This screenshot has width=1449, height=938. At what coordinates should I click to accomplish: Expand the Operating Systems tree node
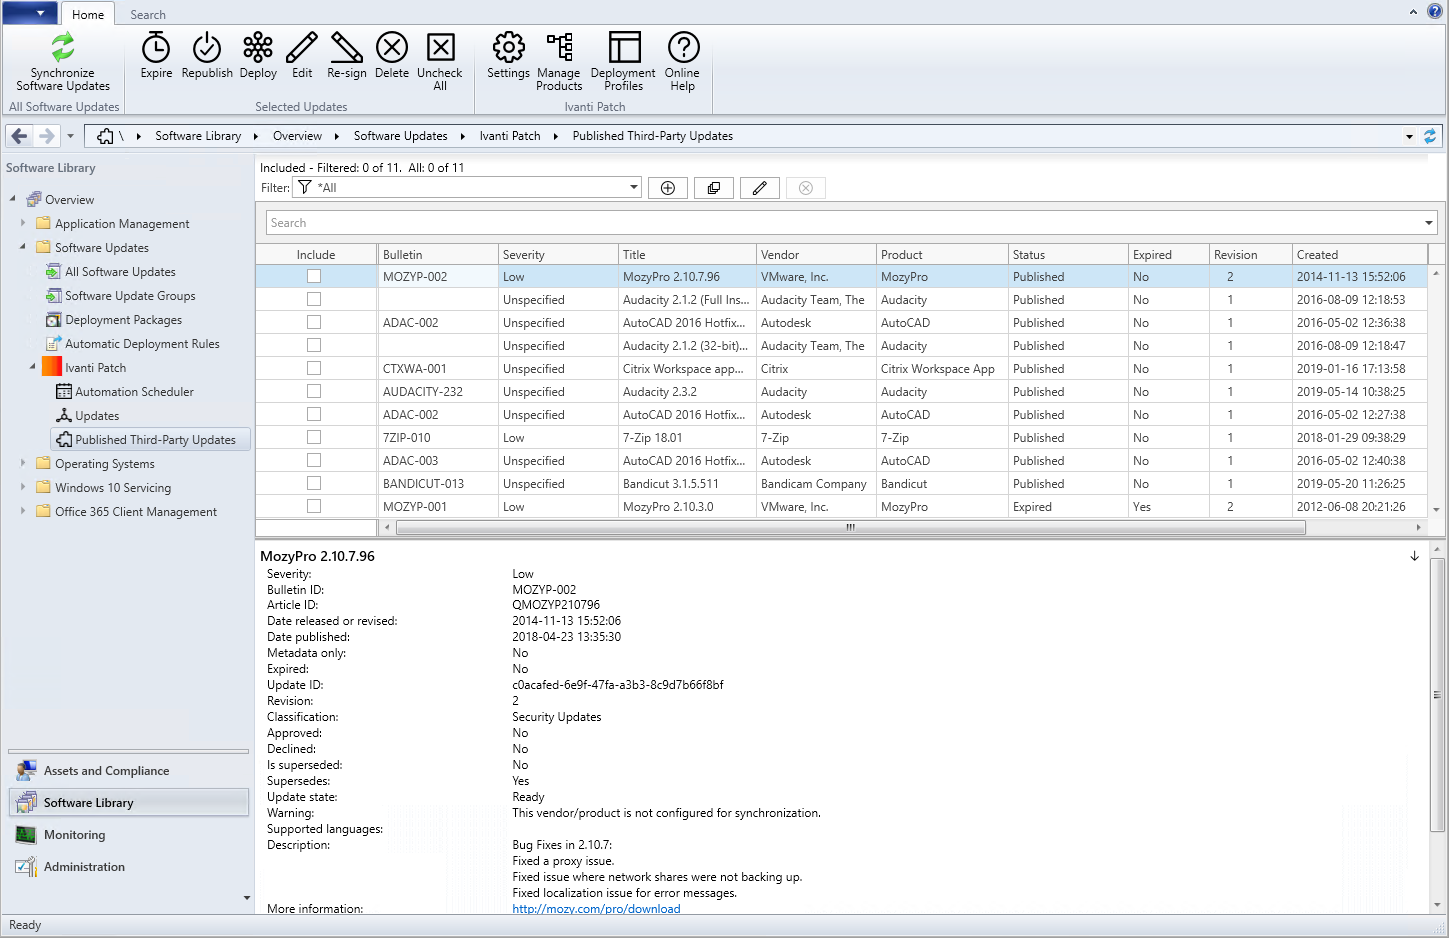coord(23,463)
